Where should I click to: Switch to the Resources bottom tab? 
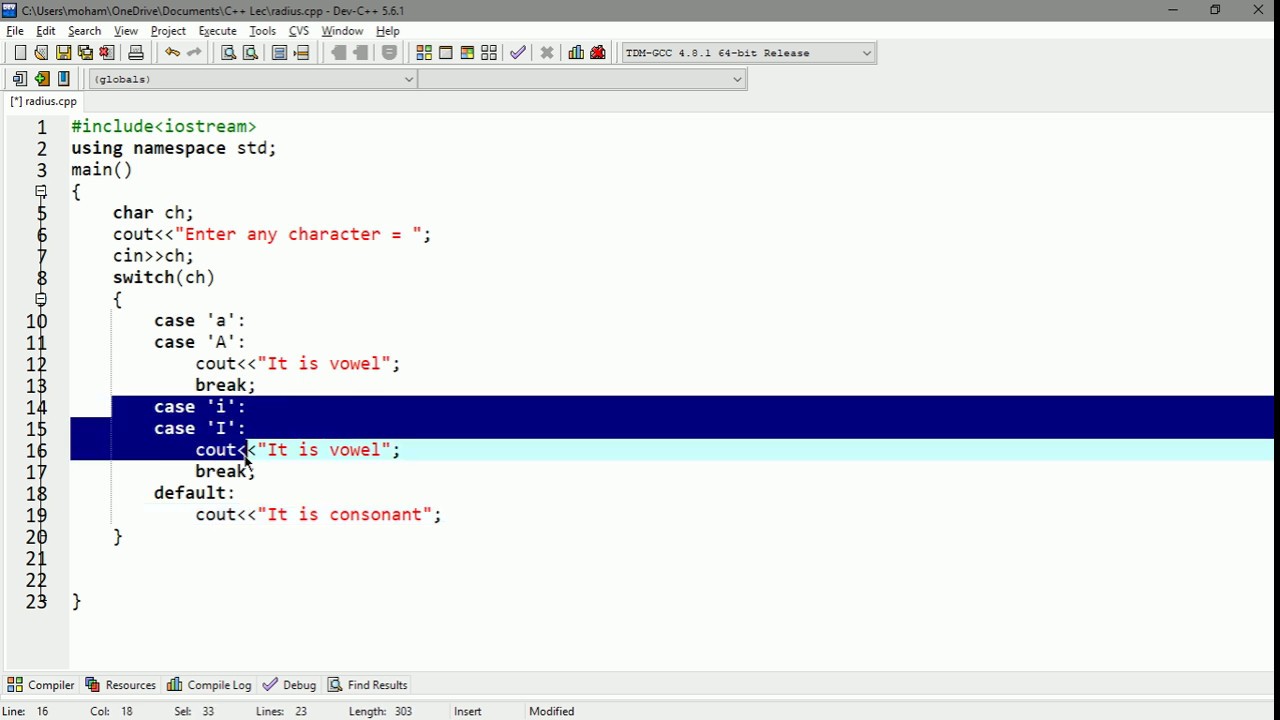click(120, 685)
